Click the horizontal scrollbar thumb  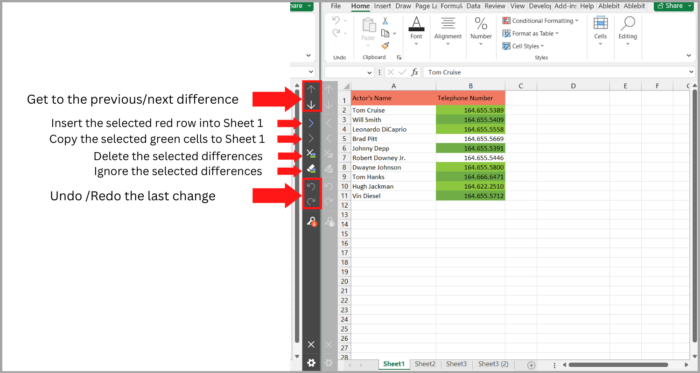[618, 365]
